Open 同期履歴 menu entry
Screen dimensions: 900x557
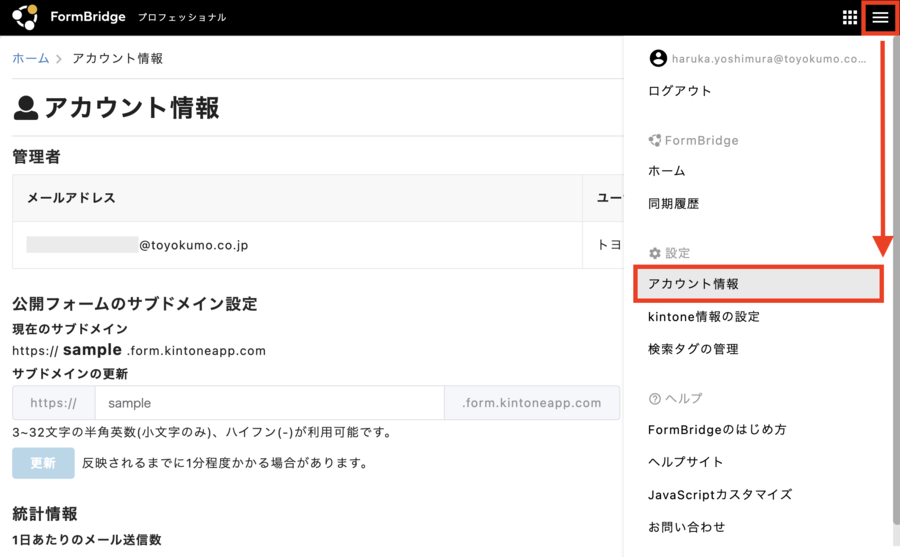tap(673, 203)
